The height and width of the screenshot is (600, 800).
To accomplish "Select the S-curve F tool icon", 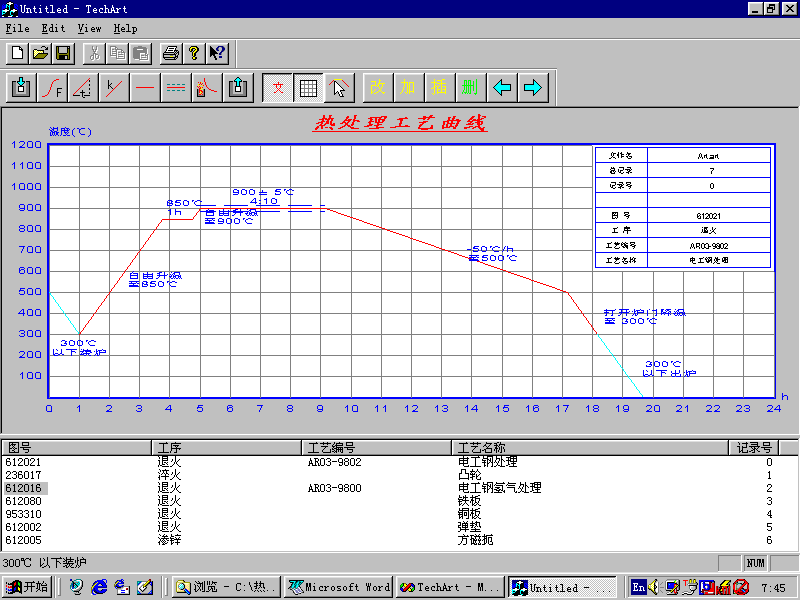I will click(52, 87).
